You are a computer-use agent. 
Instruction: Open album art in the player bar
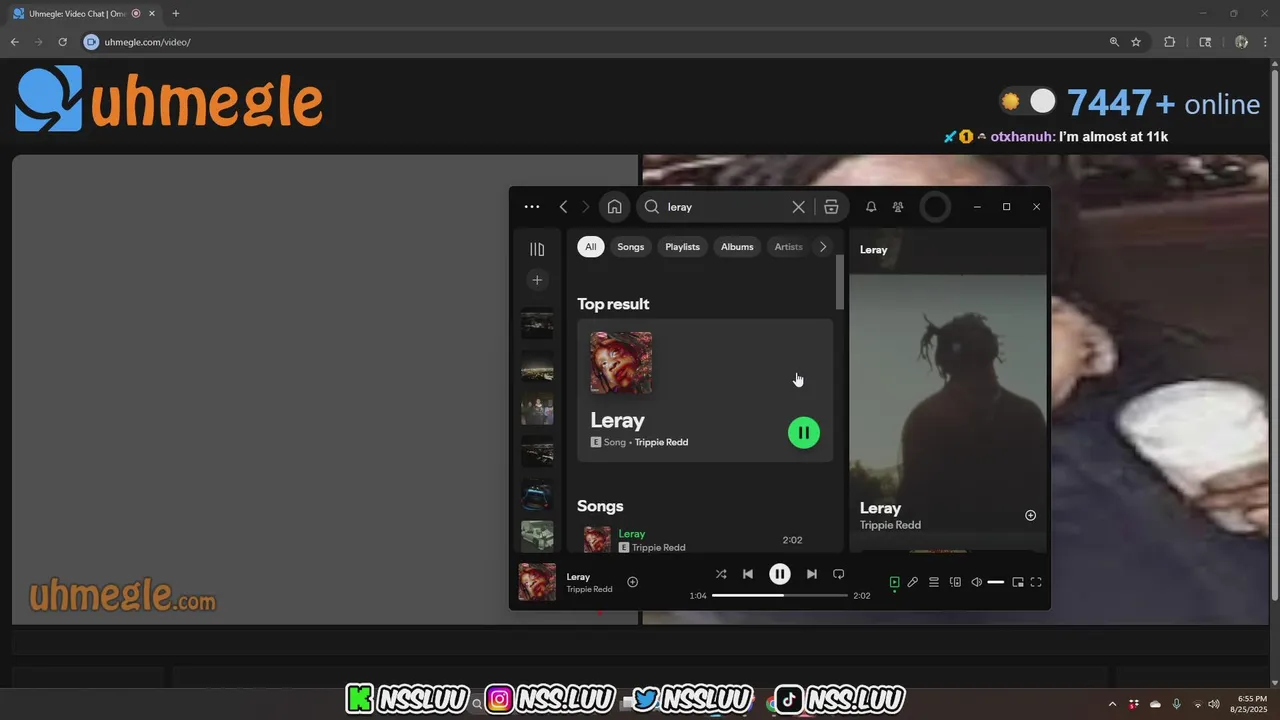537,582
